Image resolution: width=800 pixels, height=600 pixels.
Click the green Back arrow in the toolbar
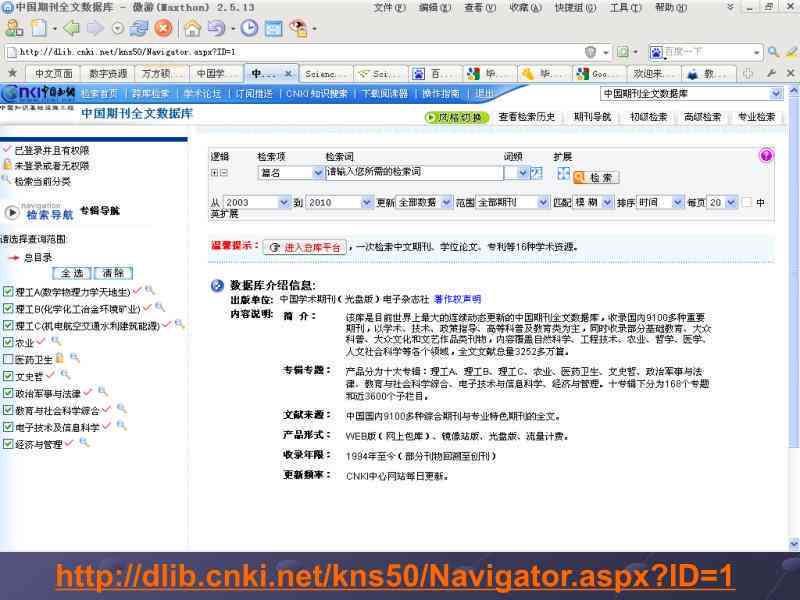[71, 28]
